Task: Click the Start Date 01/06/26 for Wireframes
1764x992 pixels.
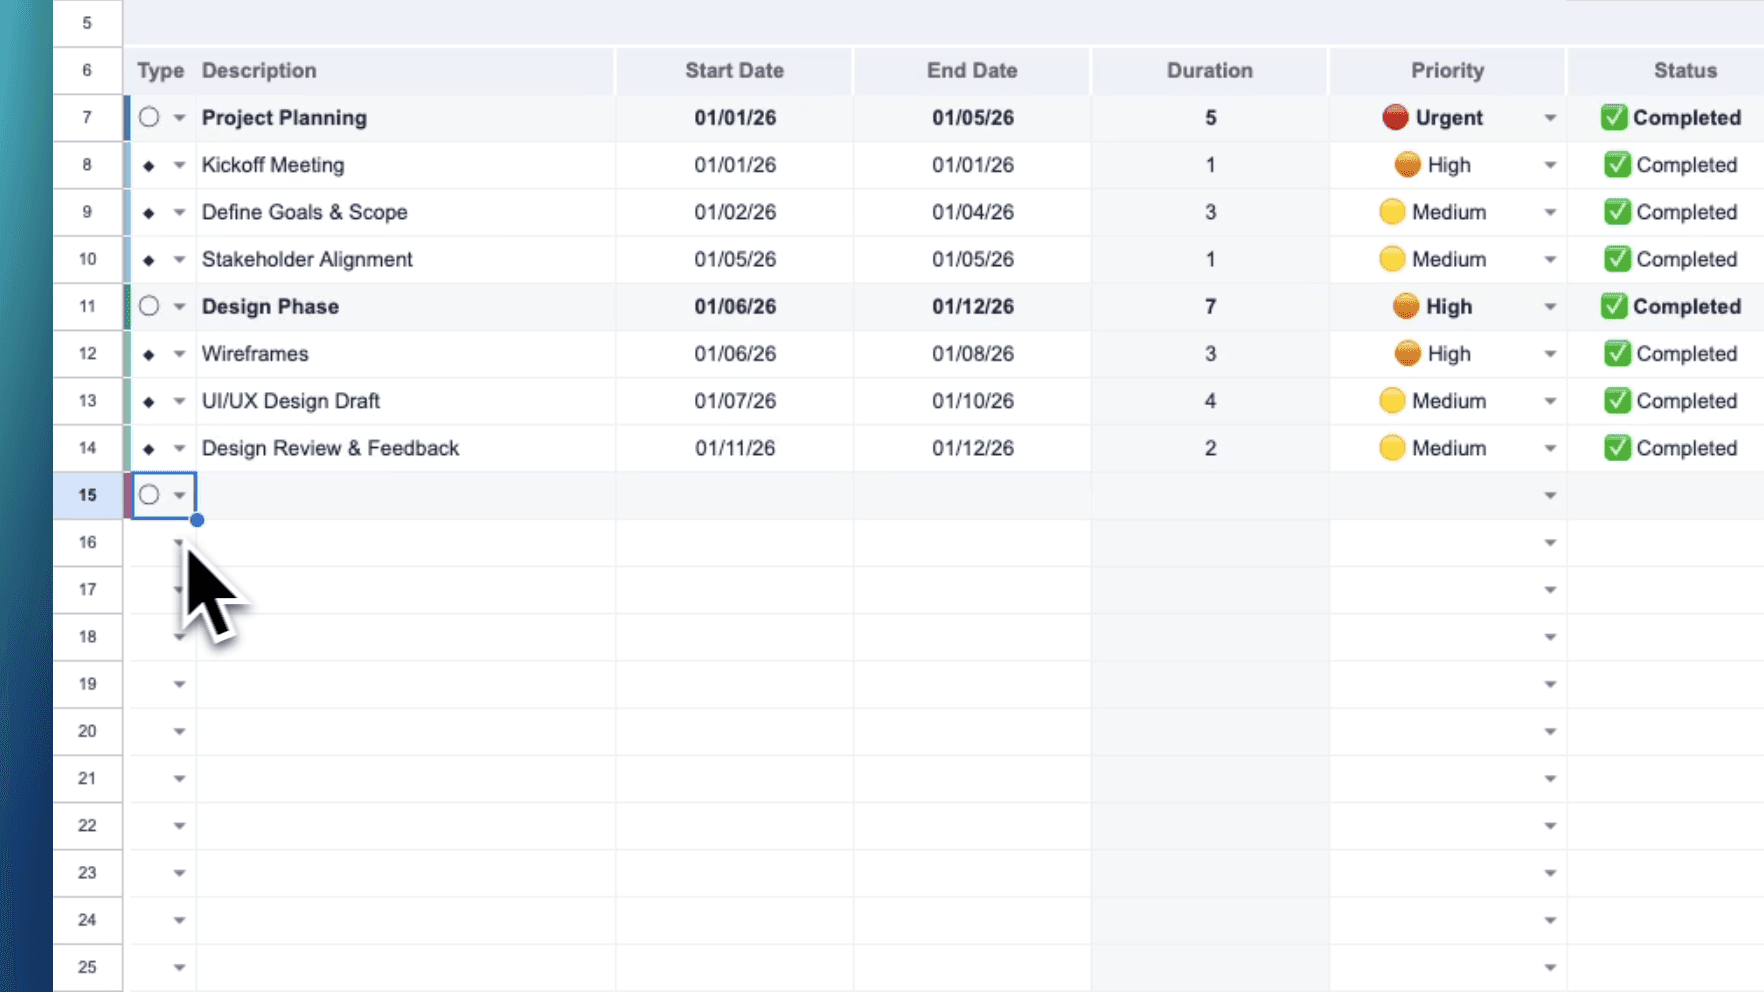Action: tap(734, 353)
